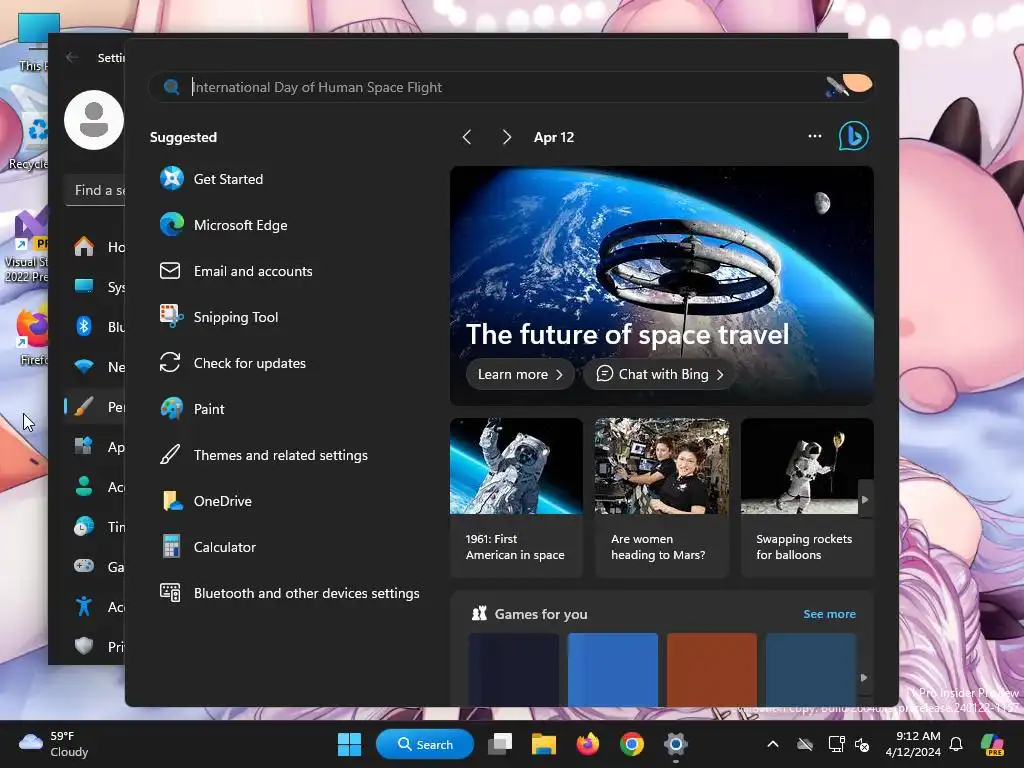
Task: Select the blue game tile
Action: click(x=613, y=669)
